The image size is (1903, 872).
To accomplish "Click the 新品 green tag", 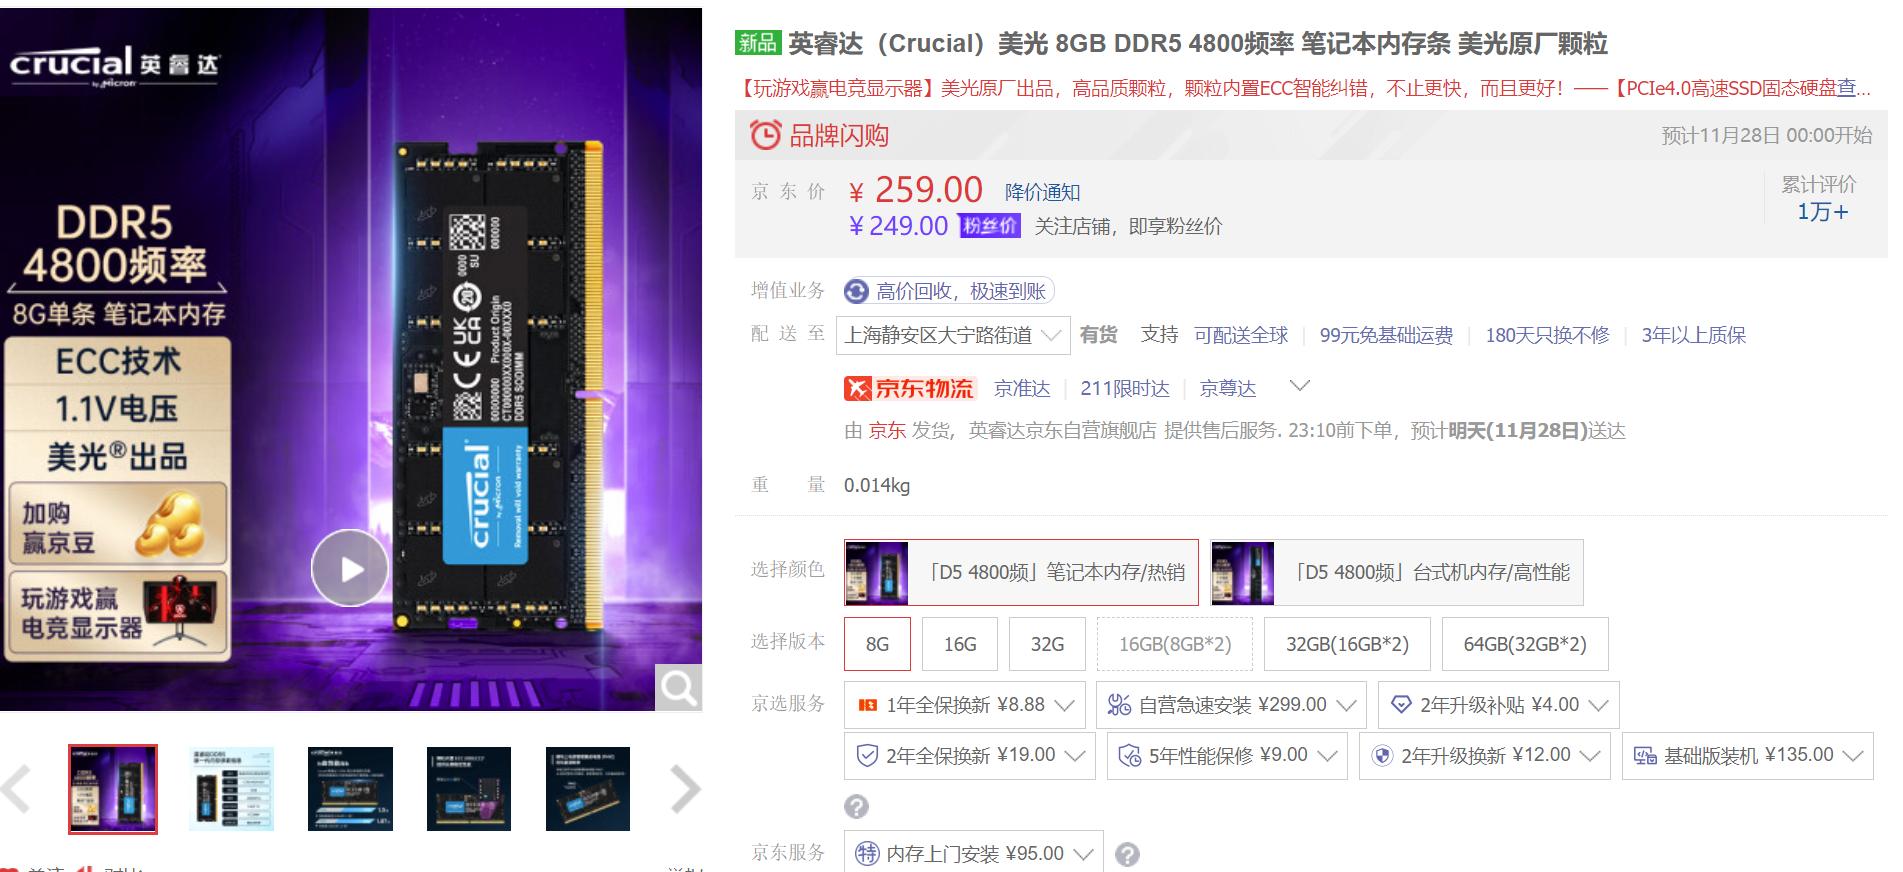I will pos(757,42).
